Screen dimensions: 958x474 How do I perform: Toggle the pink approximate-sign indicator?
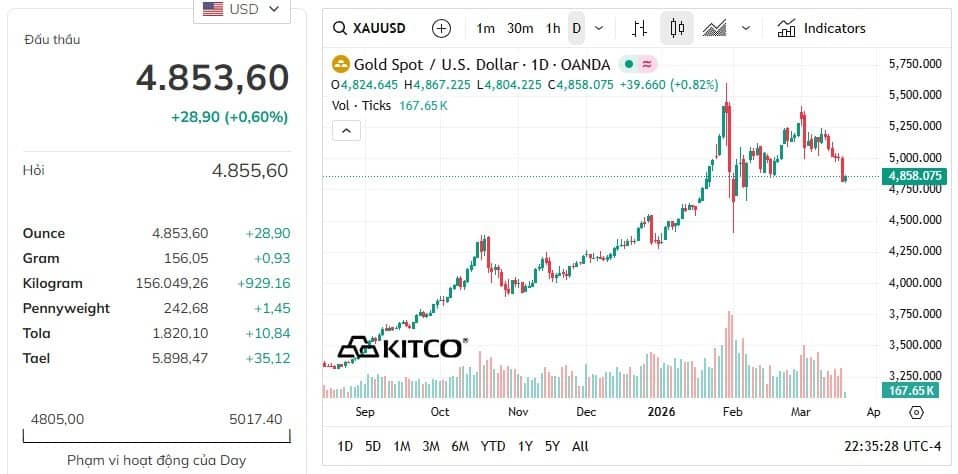tap(646, 64)
